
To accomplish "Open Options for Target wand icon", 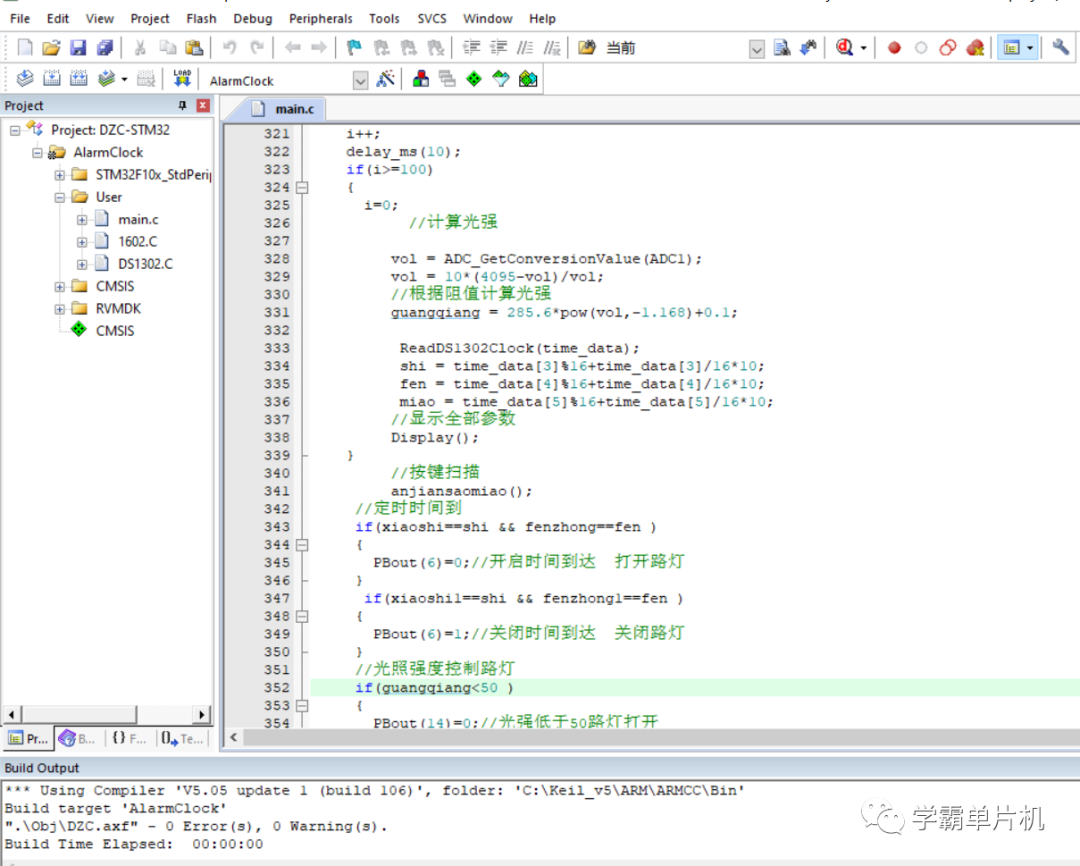I will 386,79.
